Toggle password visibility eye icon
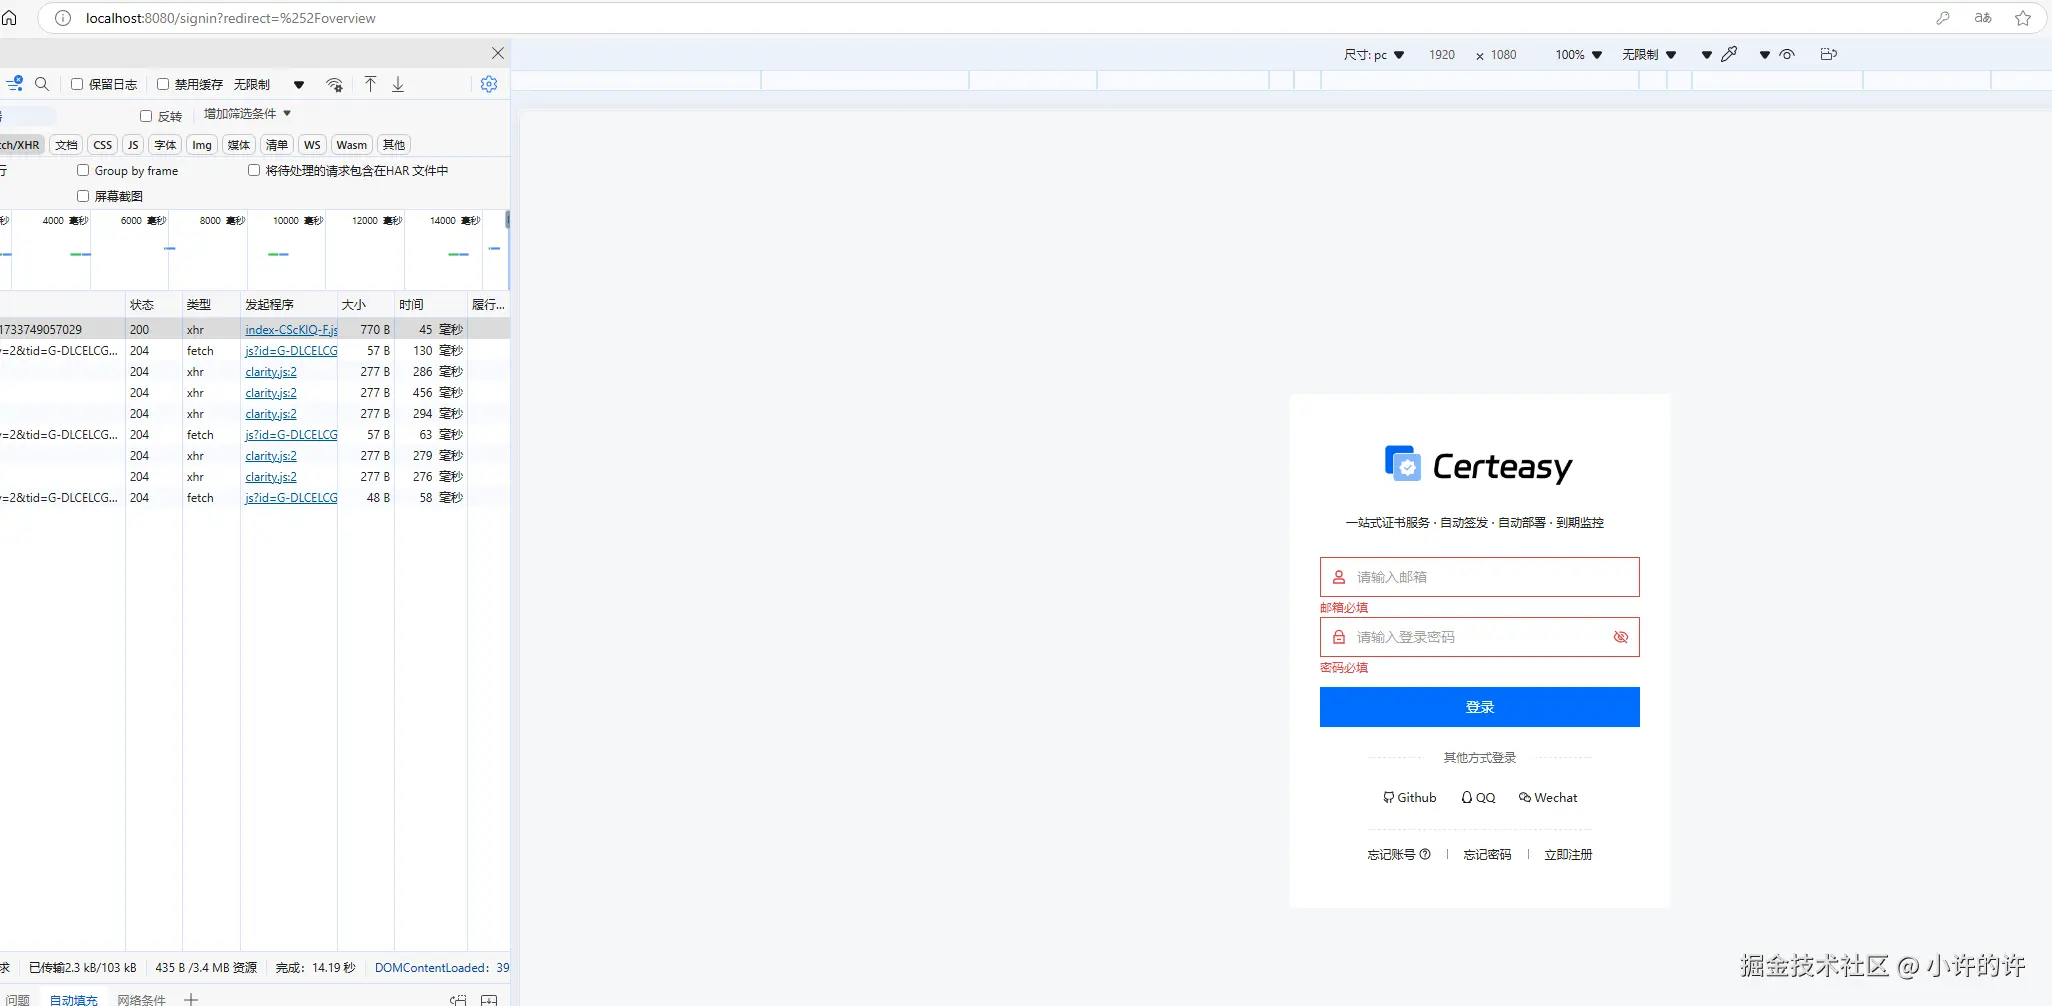This screenshot has width=2052, height=1006. 1621,637
